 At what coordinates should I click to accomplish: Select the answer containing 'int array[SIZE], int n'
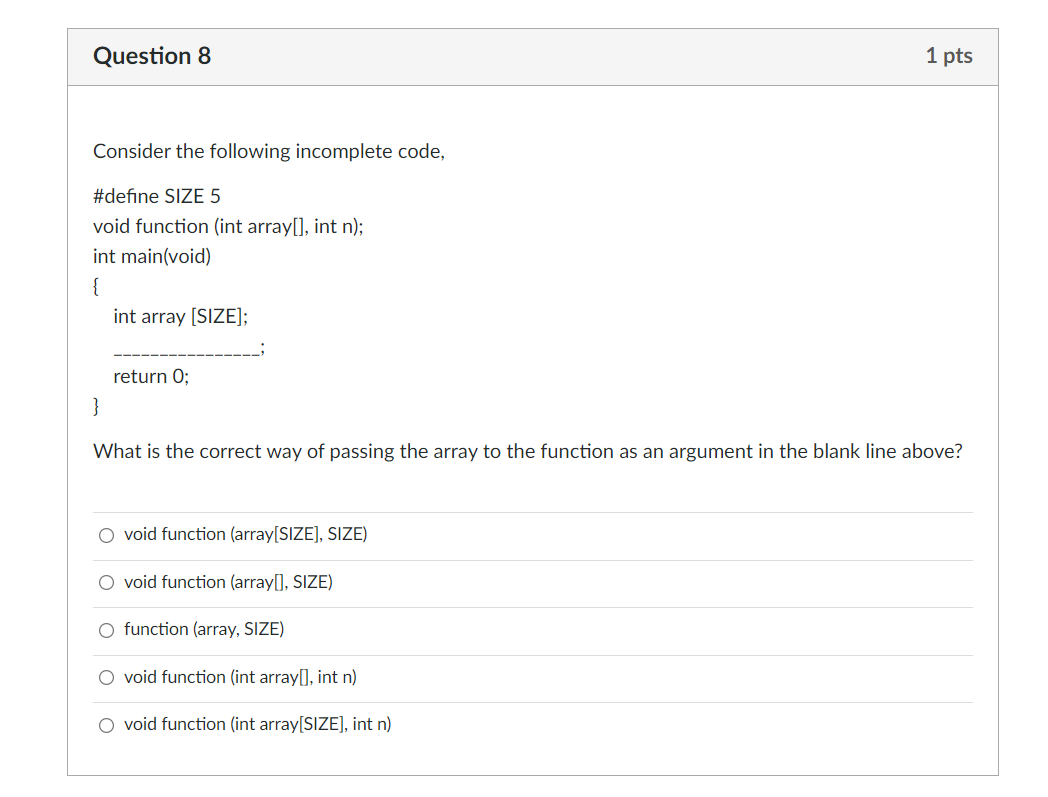click(257, 724)
